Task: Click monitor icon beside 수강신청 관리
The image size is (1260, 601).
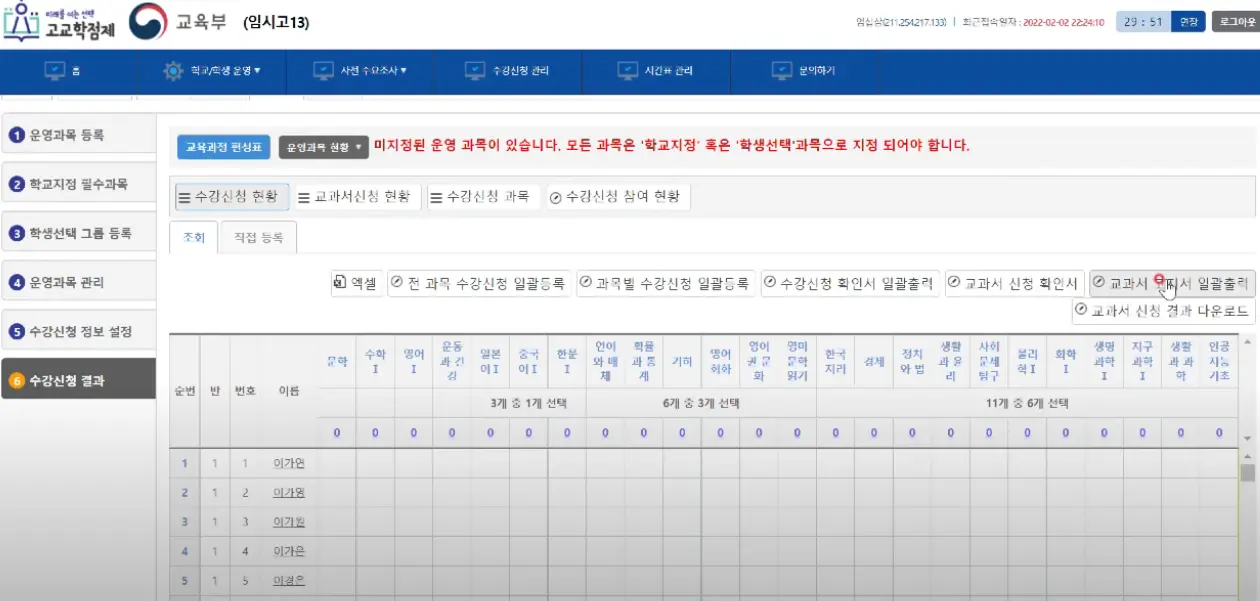Action: (475, 71)
